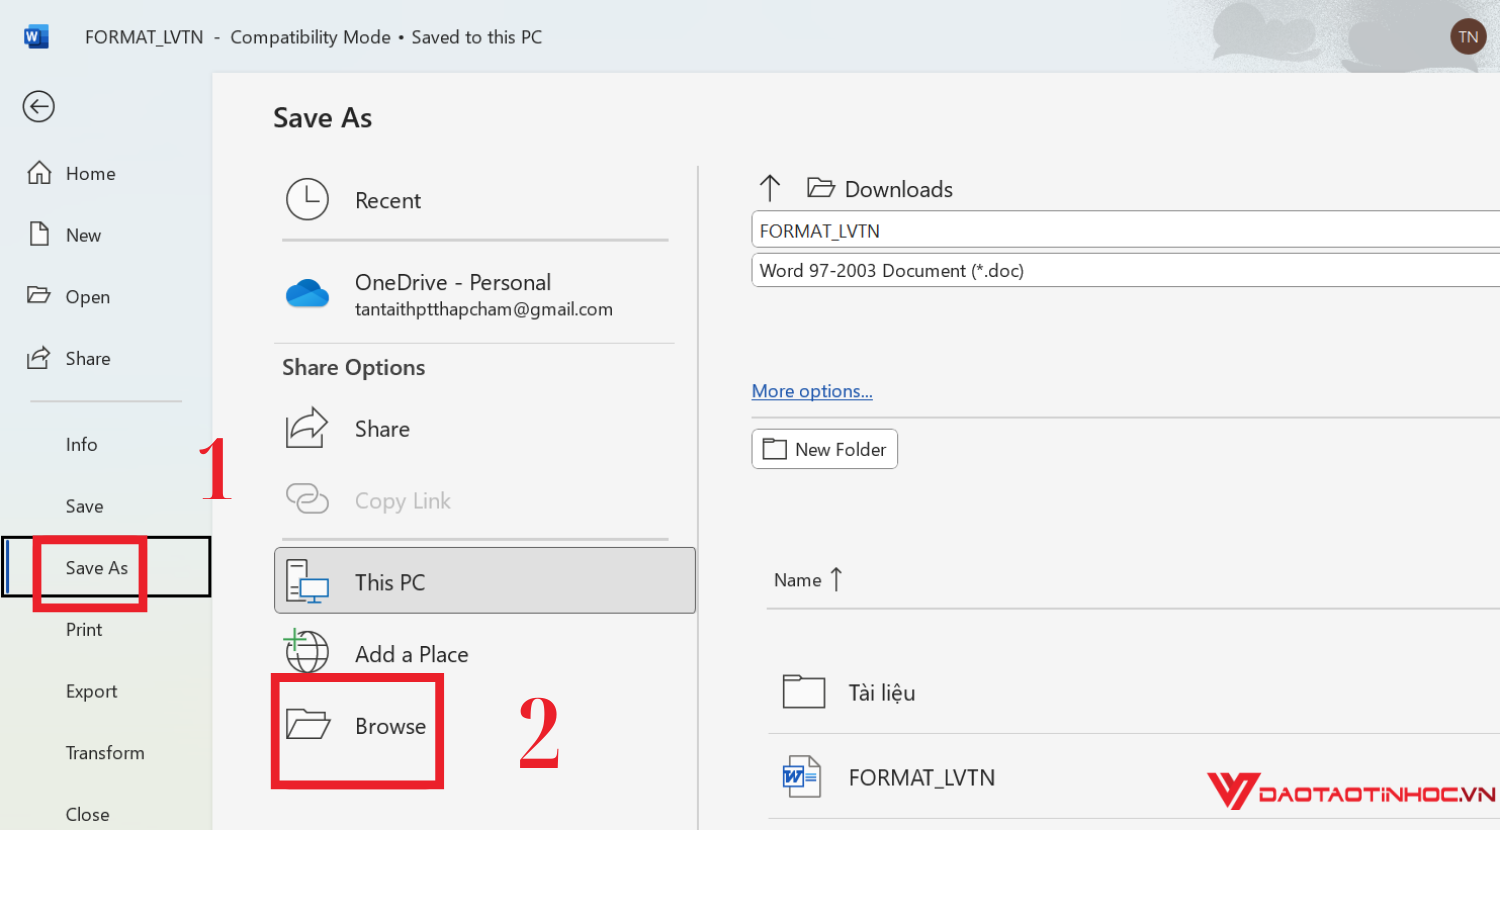Switch to the Print menu item
Viewport: 1500px width, 900px height.
[83, 629]
